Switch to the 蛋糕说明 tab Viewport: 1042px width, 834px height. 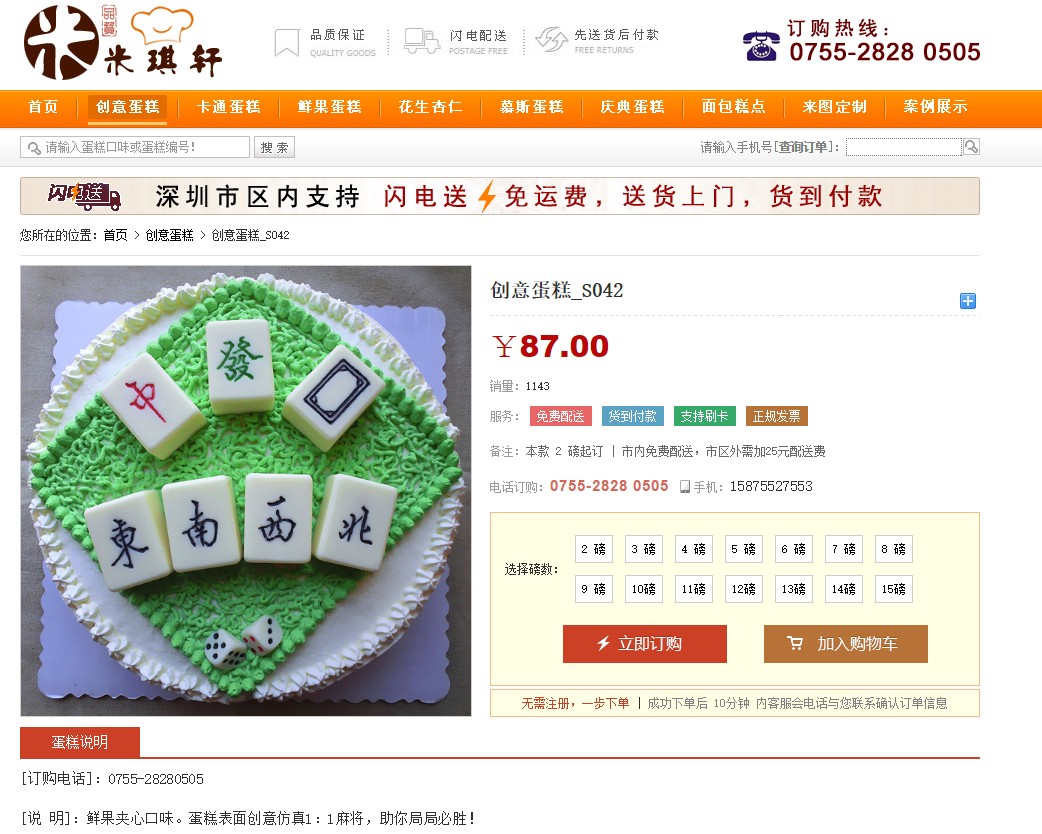click(80, 742)
